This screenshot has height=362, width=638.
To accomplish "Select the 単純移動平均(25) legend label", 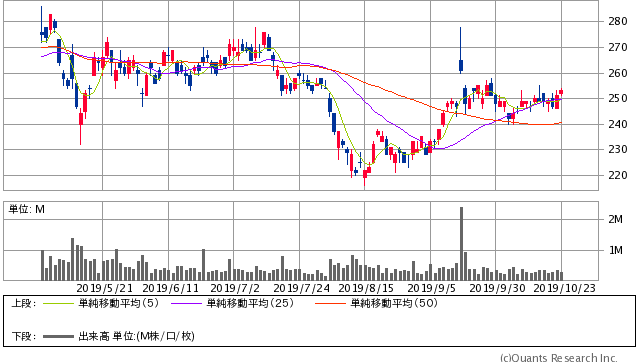I will pyautogui.click(x=250, y=303).
